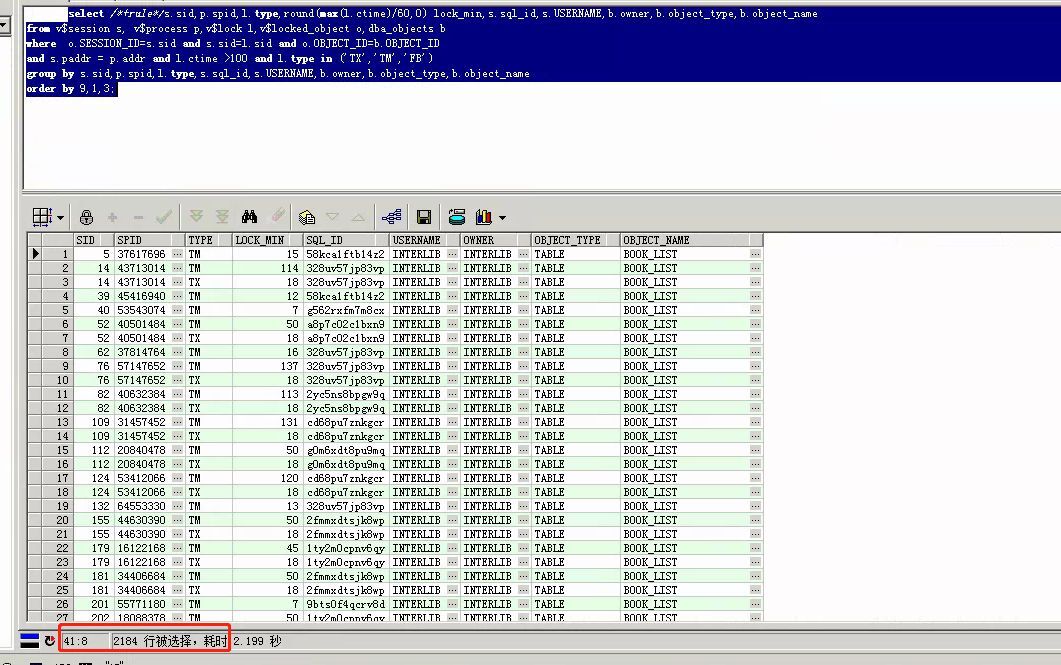Select LOCK_MIN cell with value 114

[x=267, y=269]
